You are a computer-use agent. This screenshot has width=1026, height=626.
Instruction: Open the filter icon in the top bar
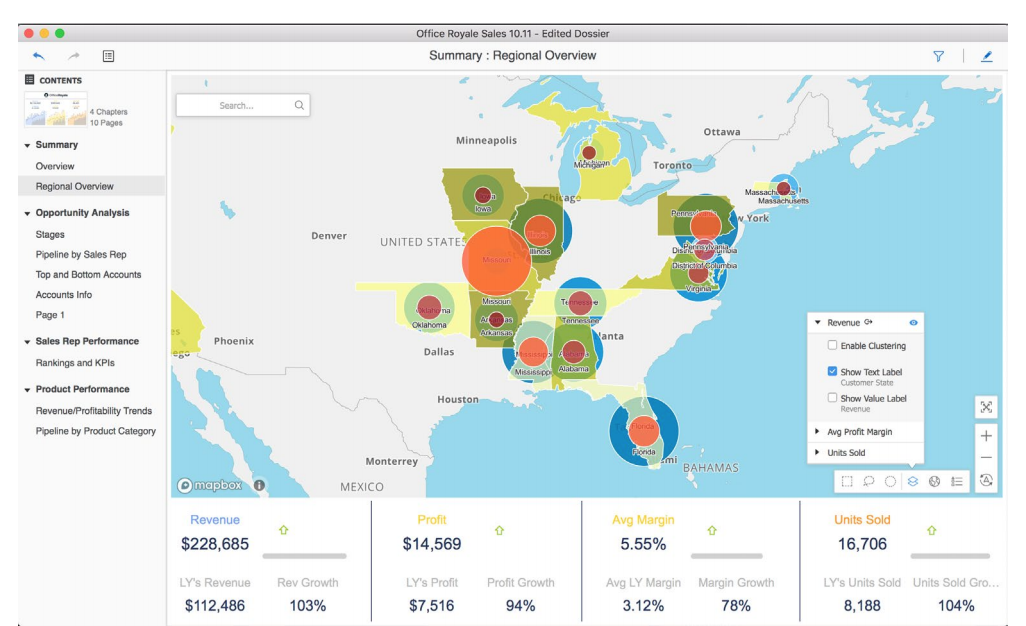pos(938,58)
